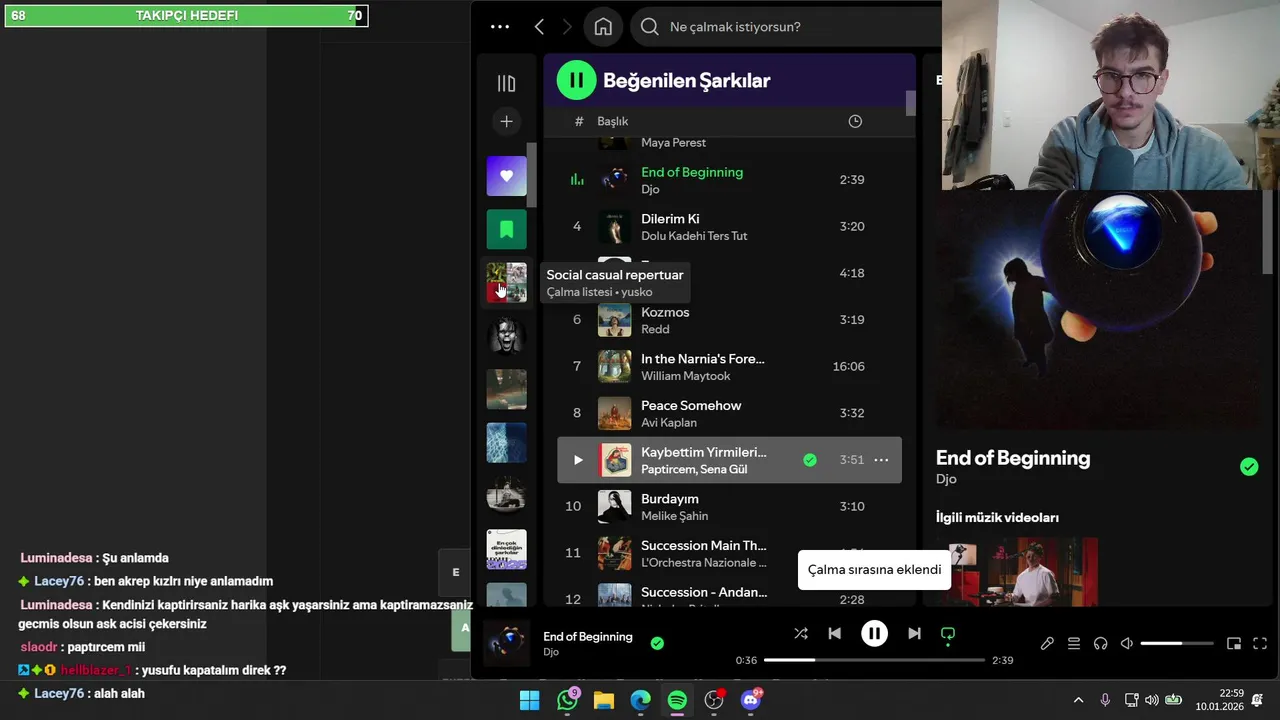Click the Kaybettim Yirmileri album cover
Image resolution: width=1280 pixels, height=720 pixels.
point(615,460)
